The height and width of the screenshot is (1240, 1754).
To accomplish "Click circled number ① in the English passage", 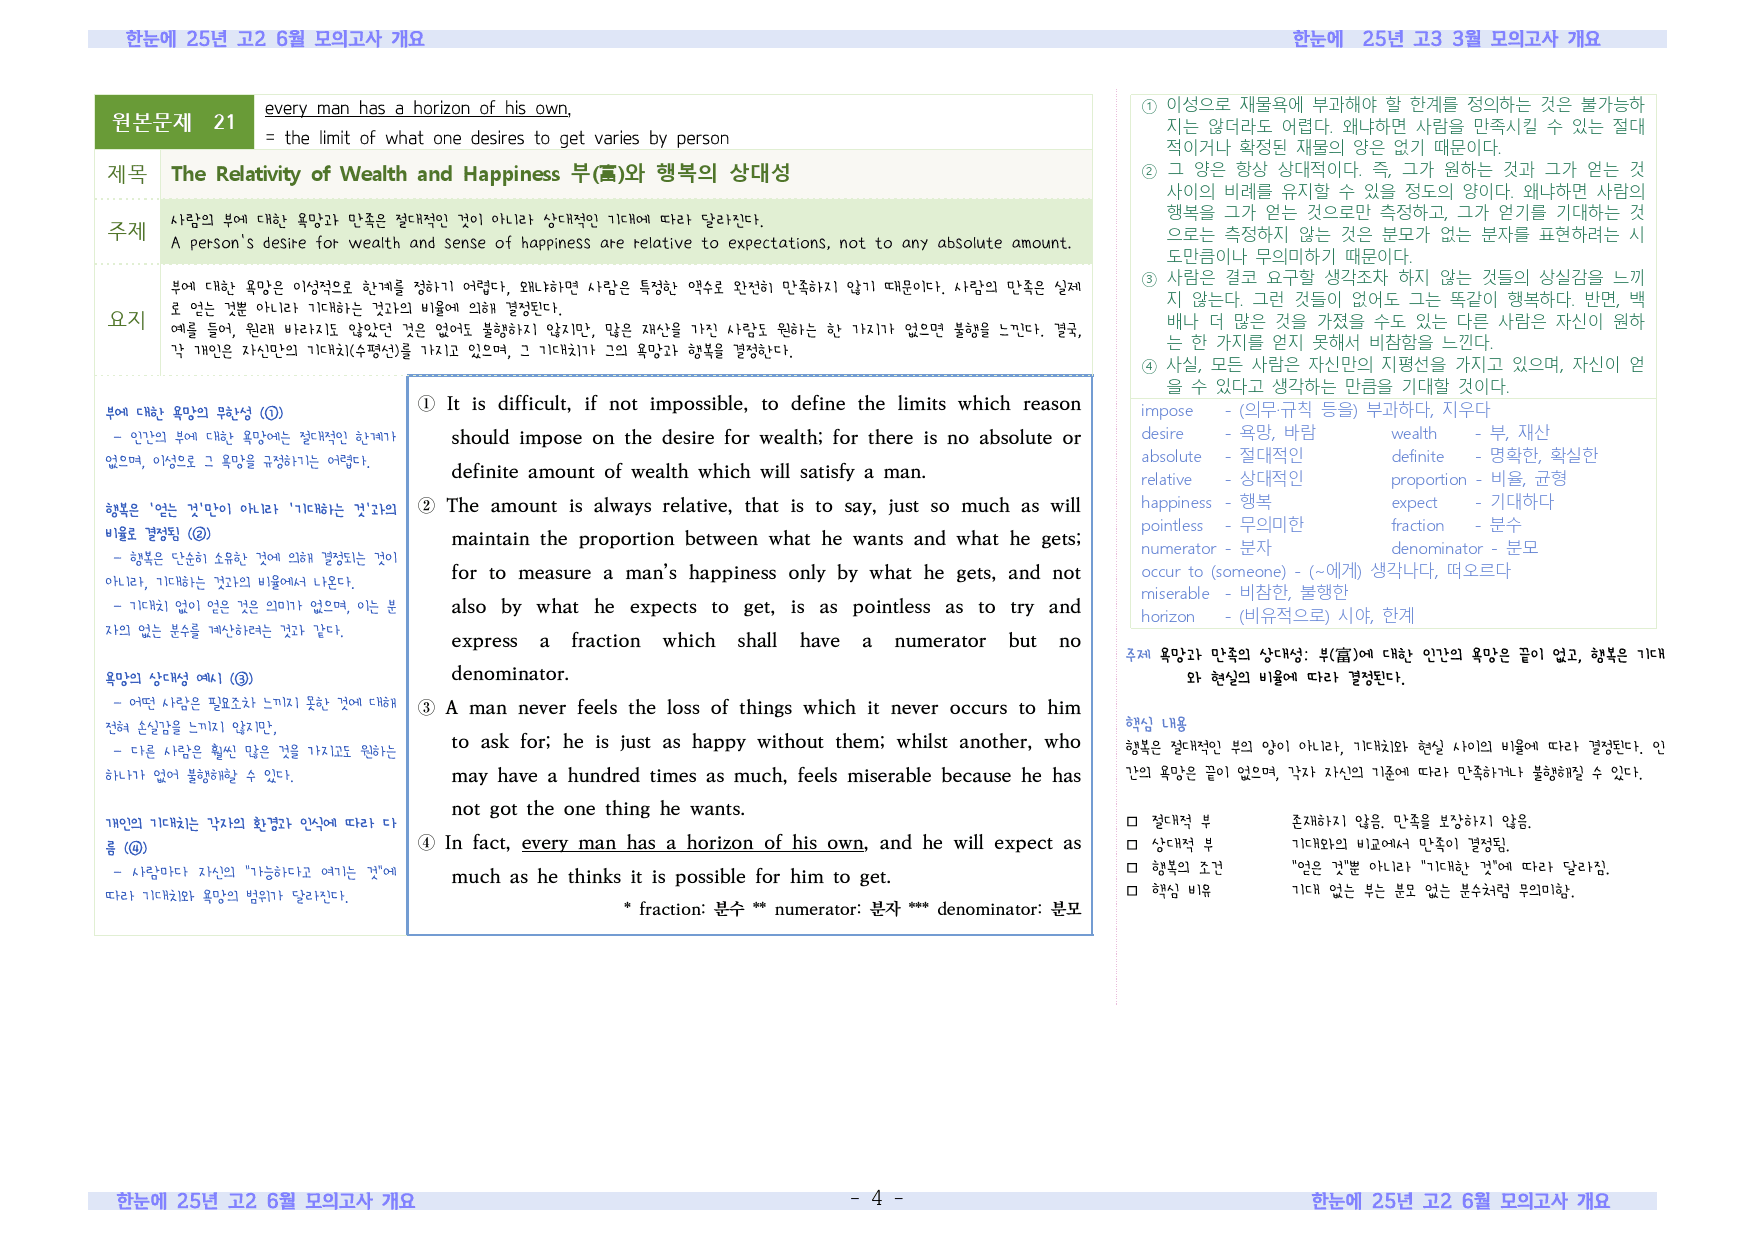I will [426, 404].
